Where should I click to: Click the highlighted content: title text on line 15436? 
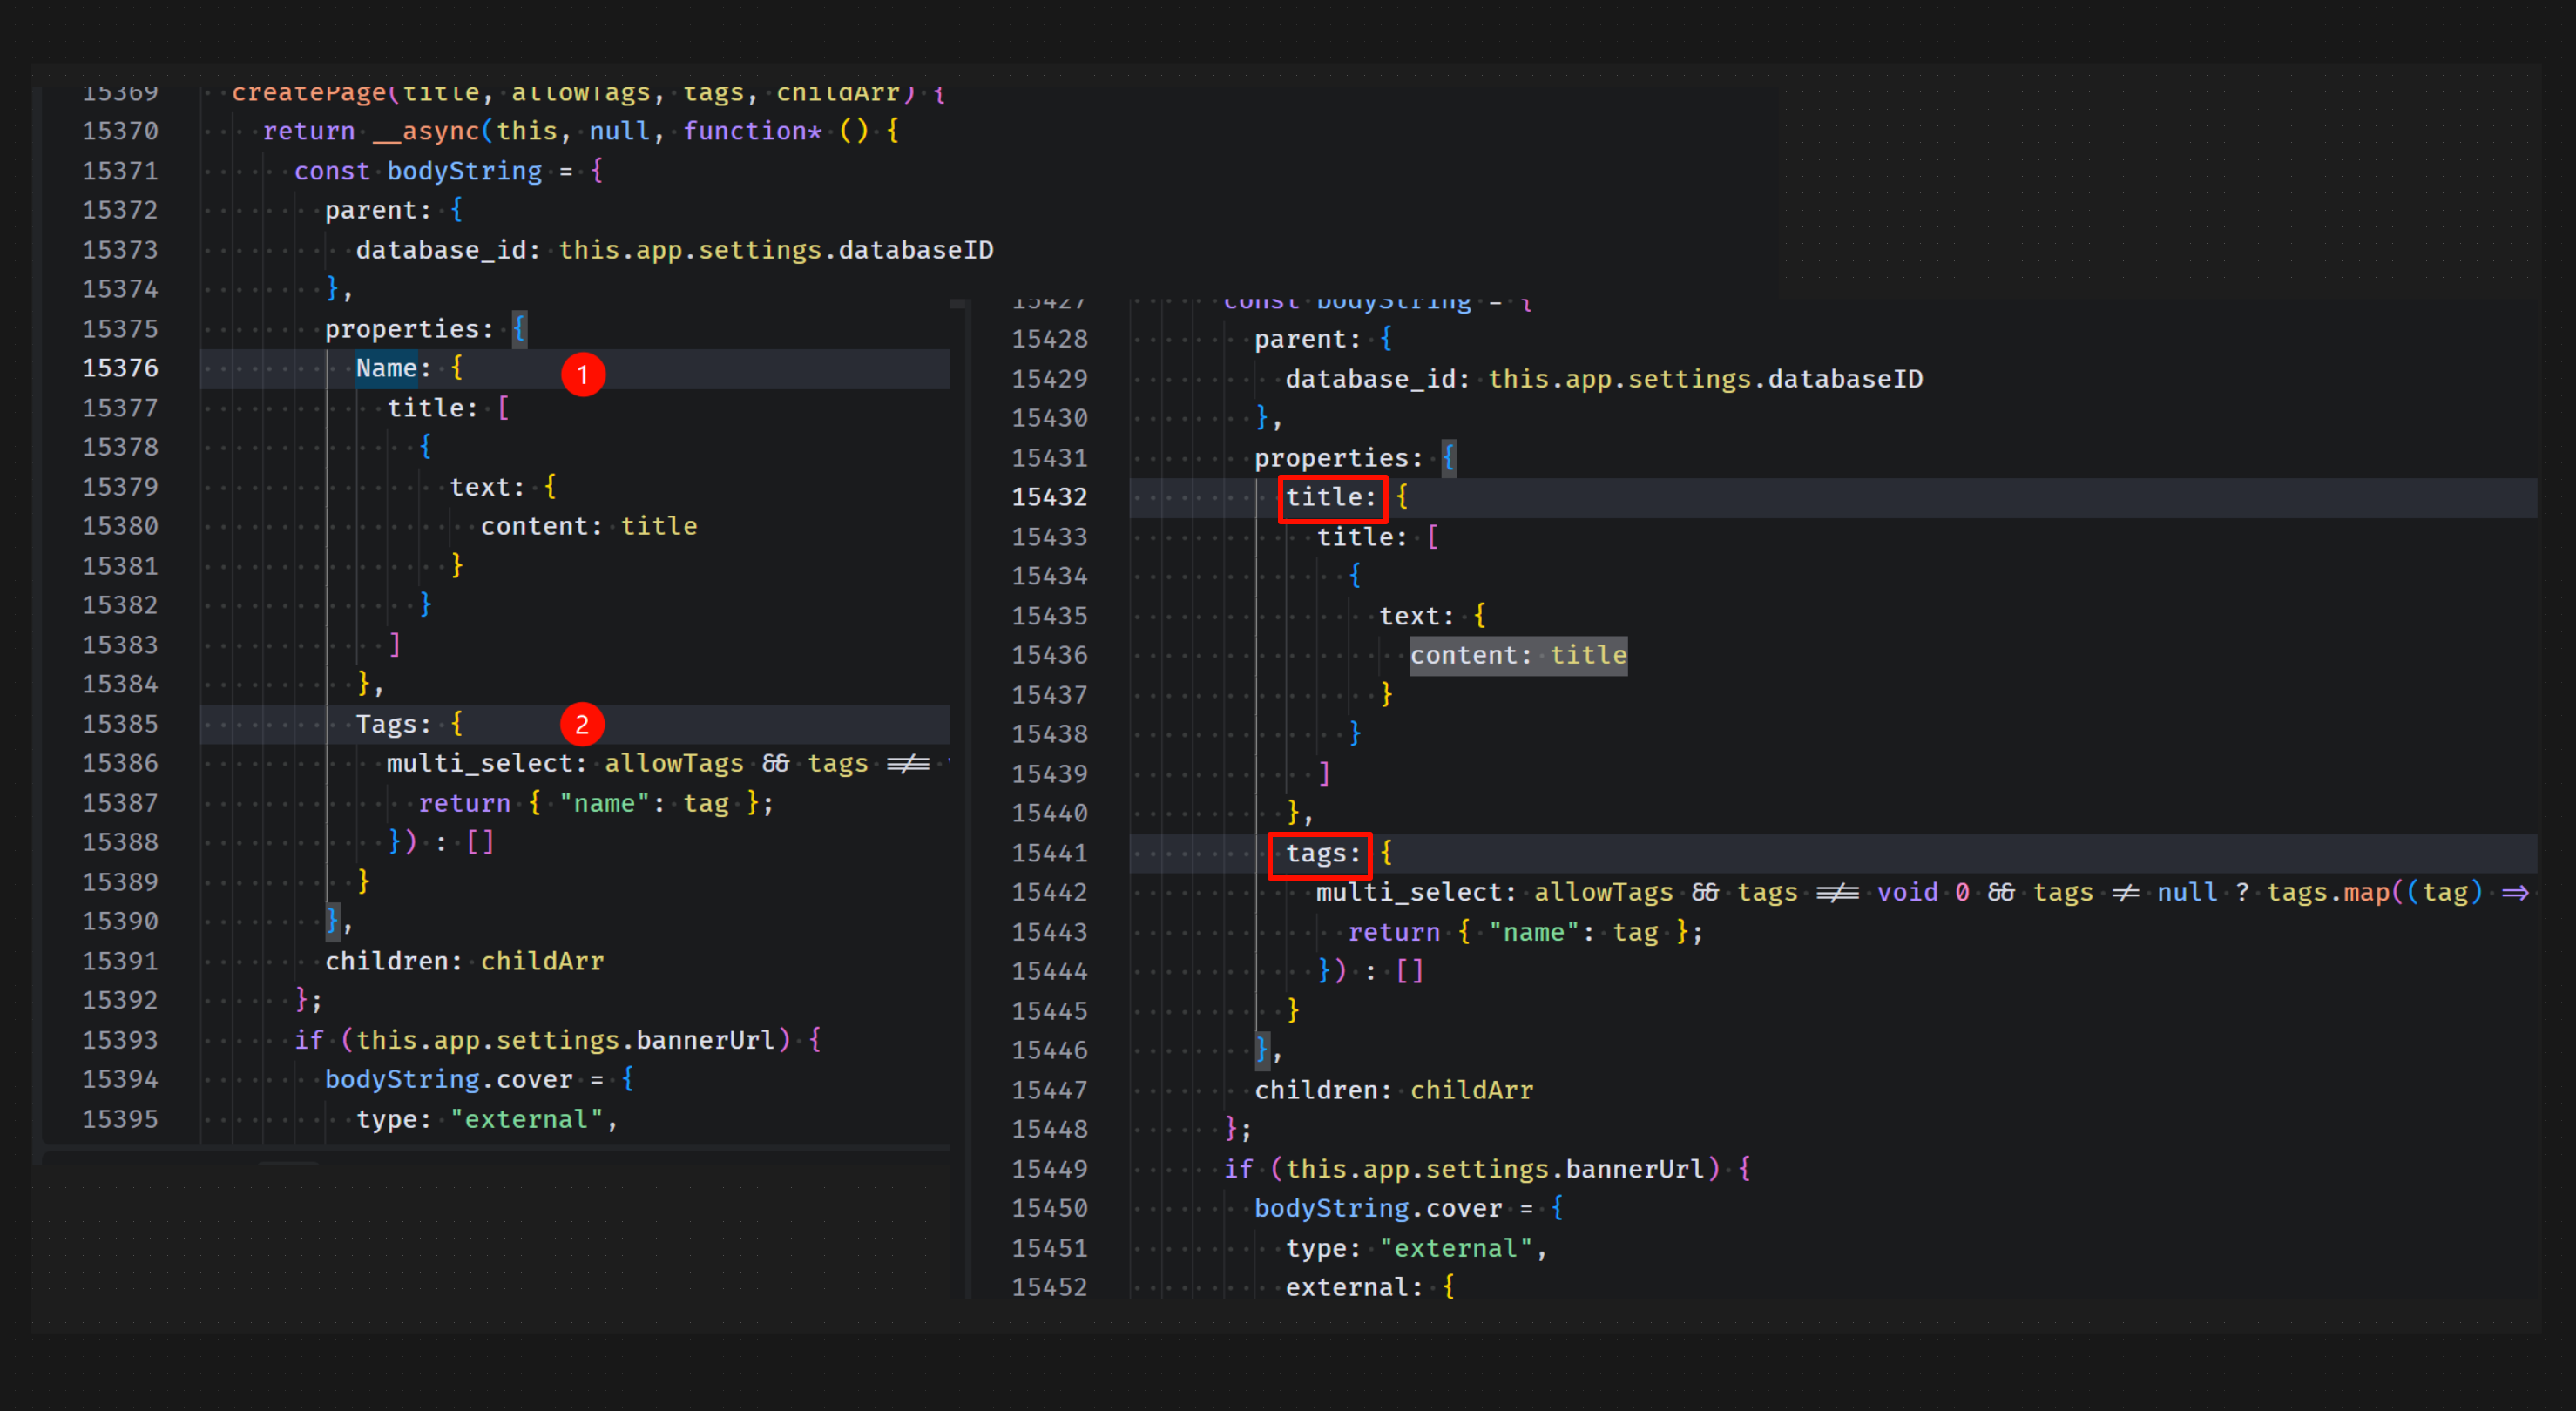click(1517, 656)
